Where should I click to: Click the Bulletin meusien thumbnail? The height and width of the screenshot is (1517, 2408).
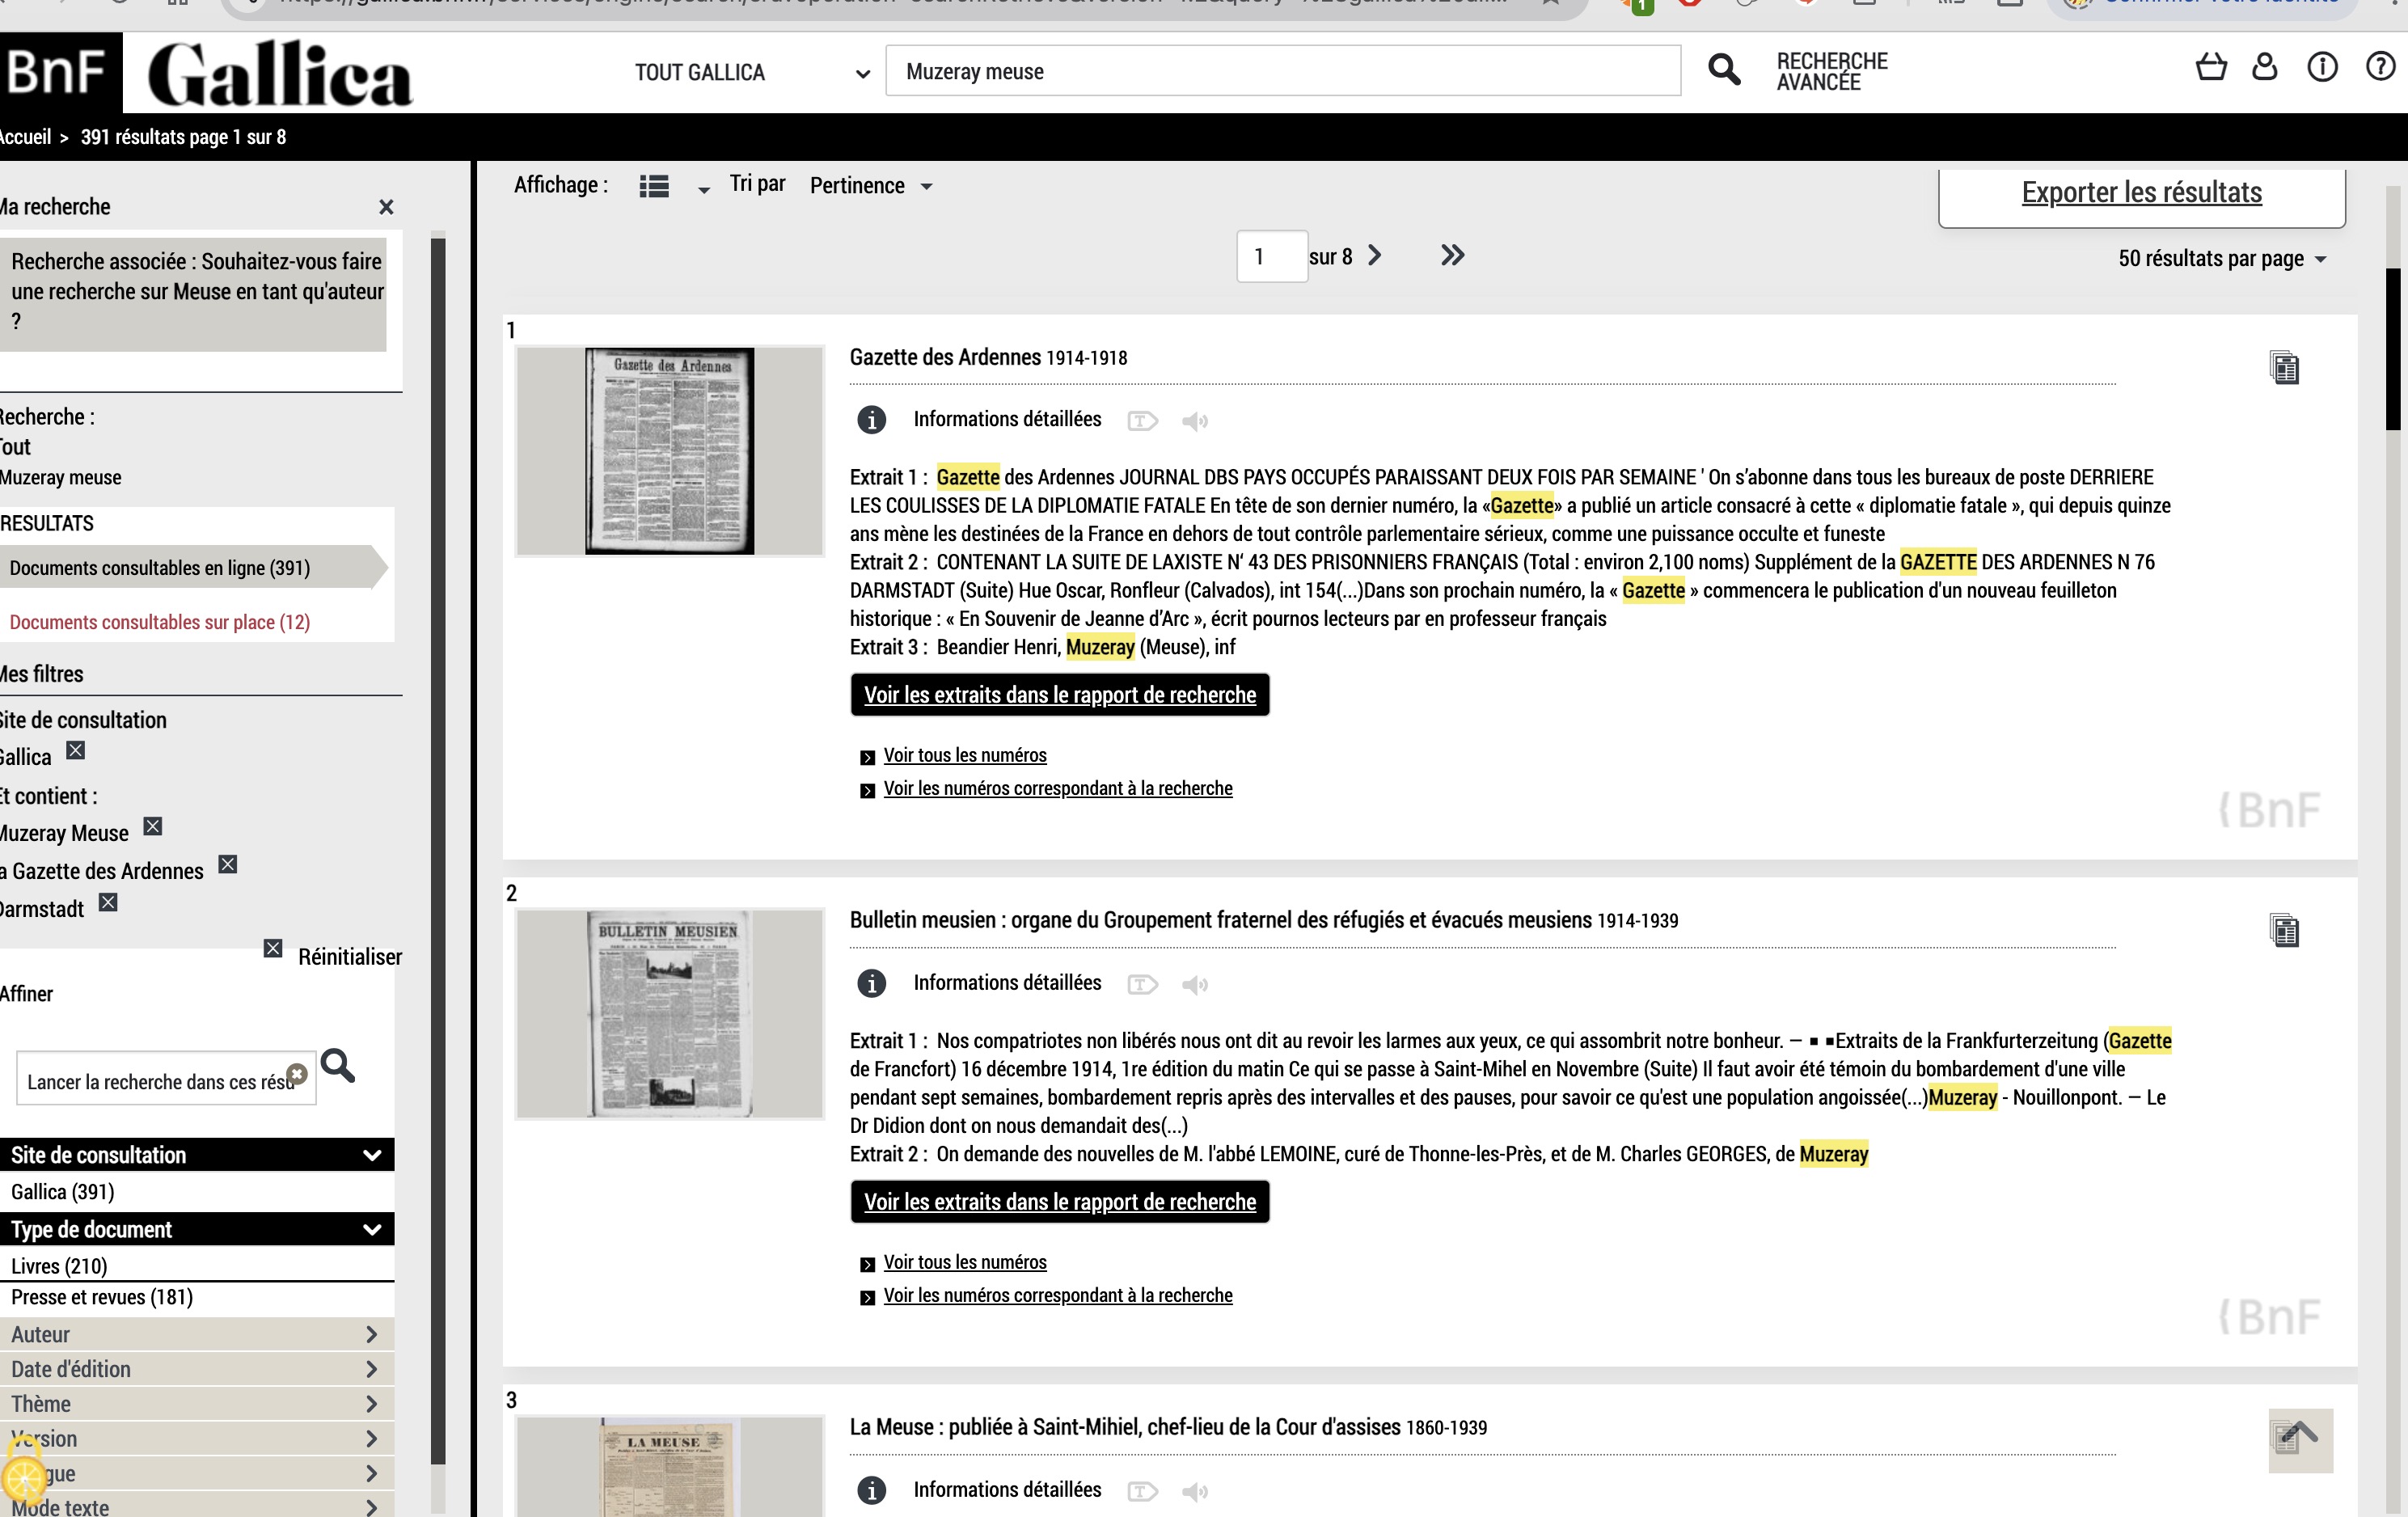(x=669, y=1013)
